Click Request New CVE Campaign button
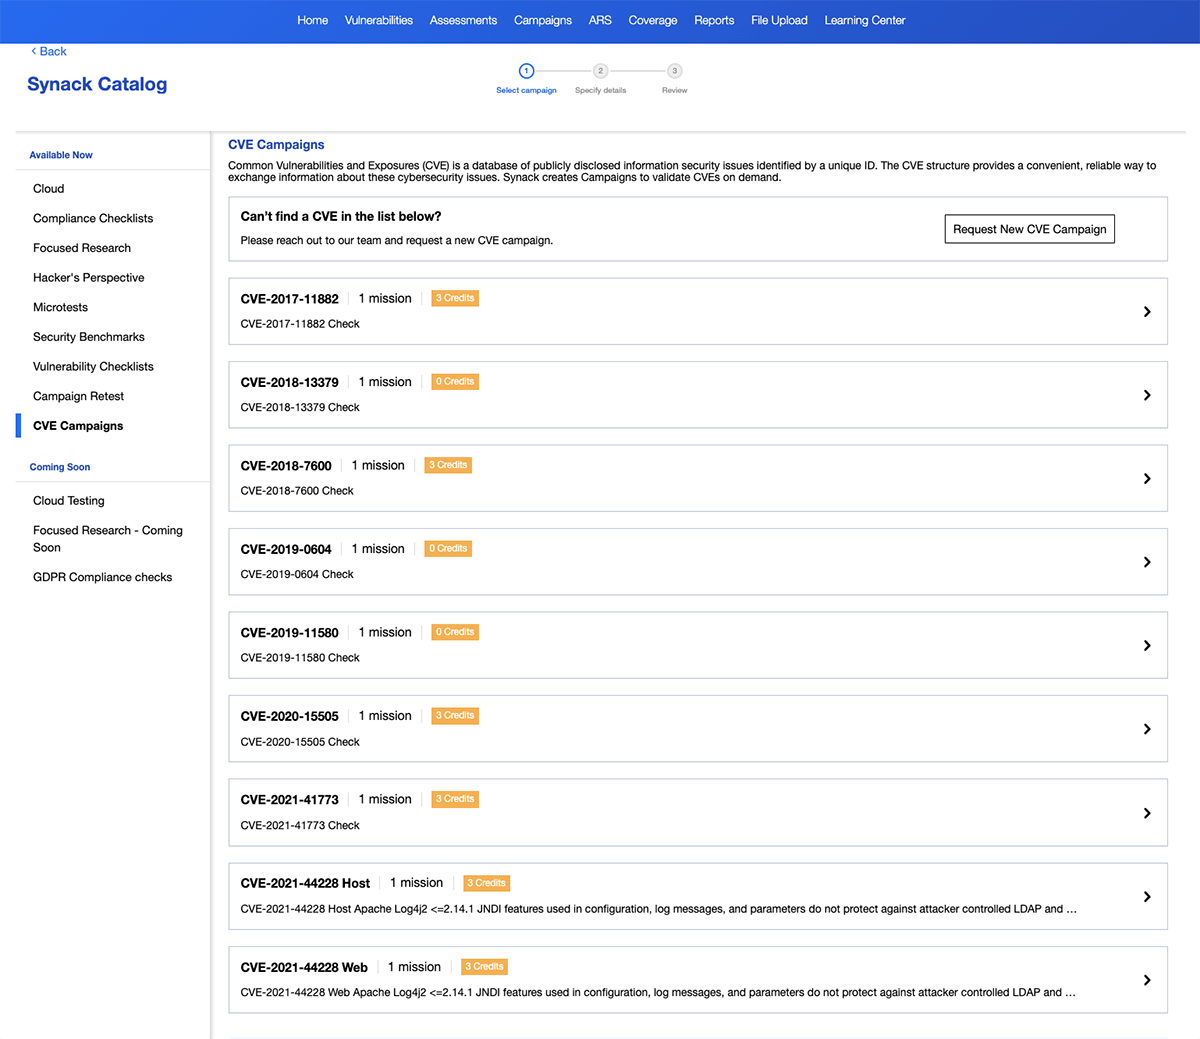1200x1039 pixels. [x=1030, y=229]
